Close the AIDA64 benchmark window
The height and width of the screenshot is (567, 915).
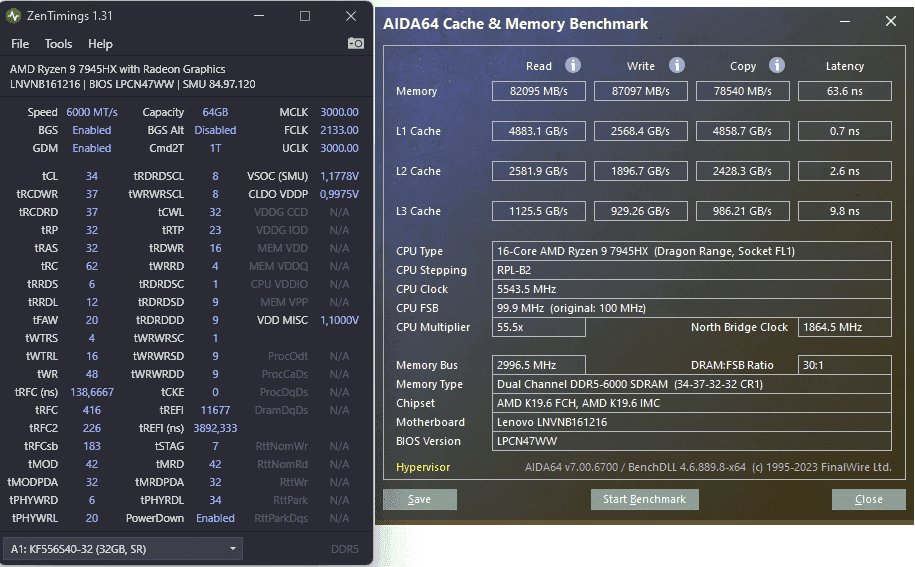coord(890,22)
